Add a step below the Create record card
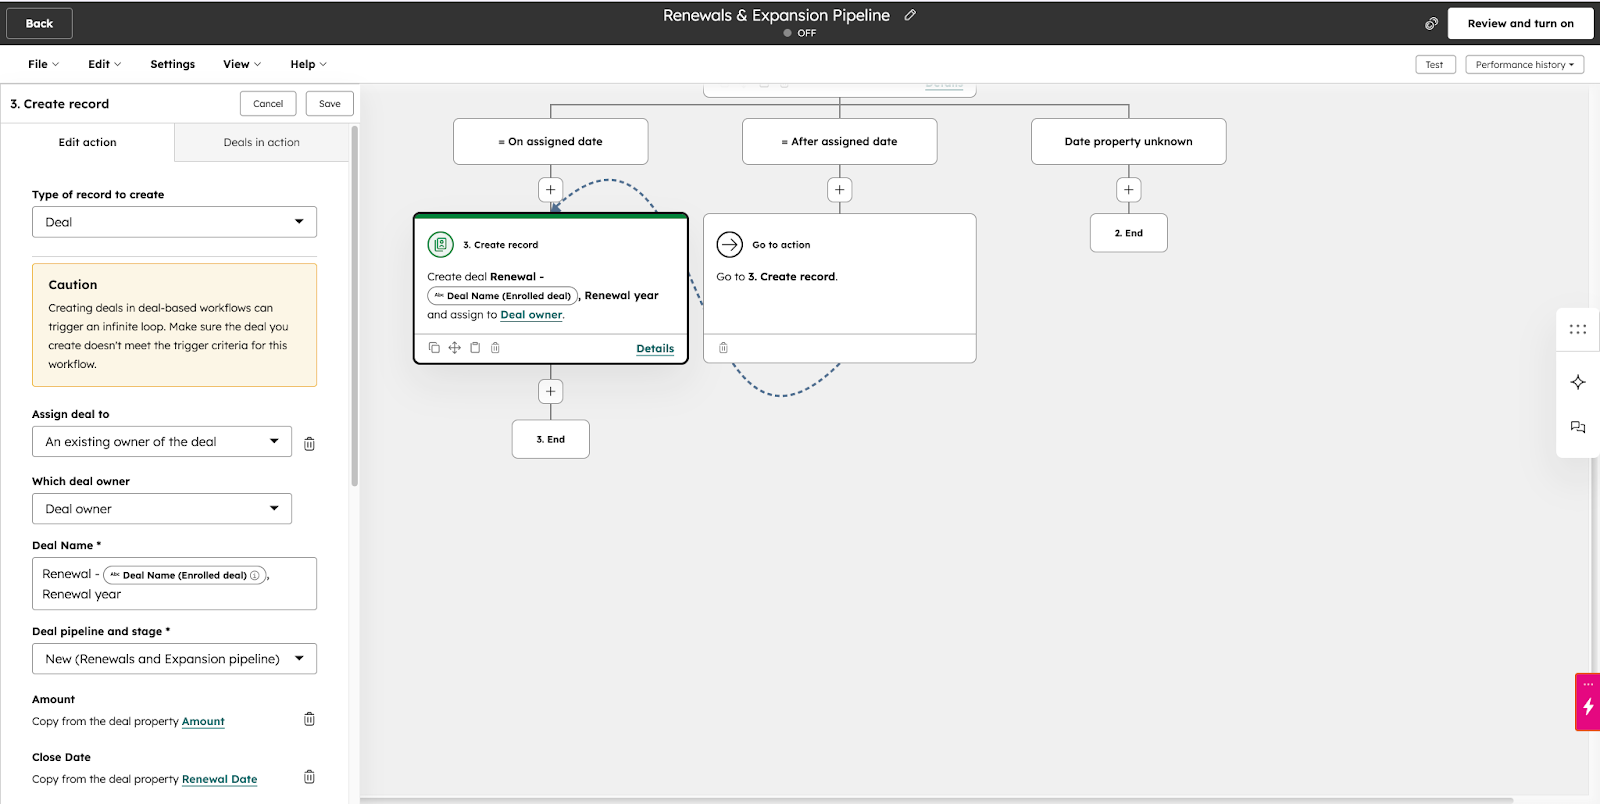1600x804 pixels. click(x=550, y=391)
